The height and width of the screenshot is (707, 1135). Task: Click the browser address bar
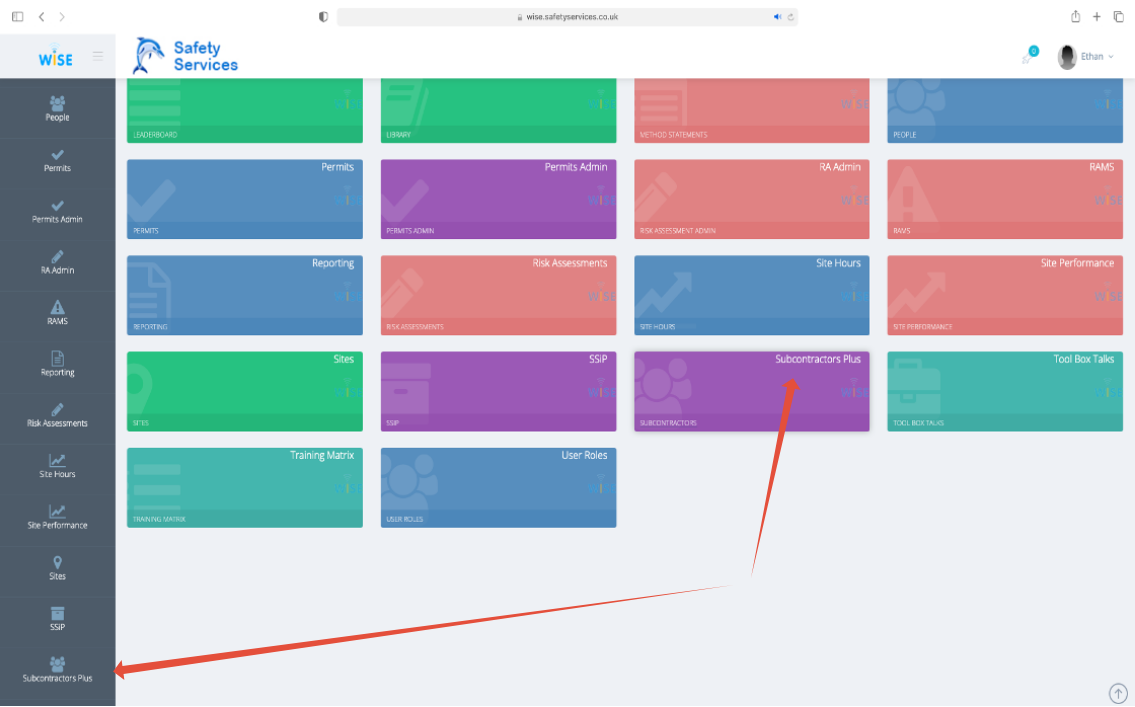coord(568,17)
